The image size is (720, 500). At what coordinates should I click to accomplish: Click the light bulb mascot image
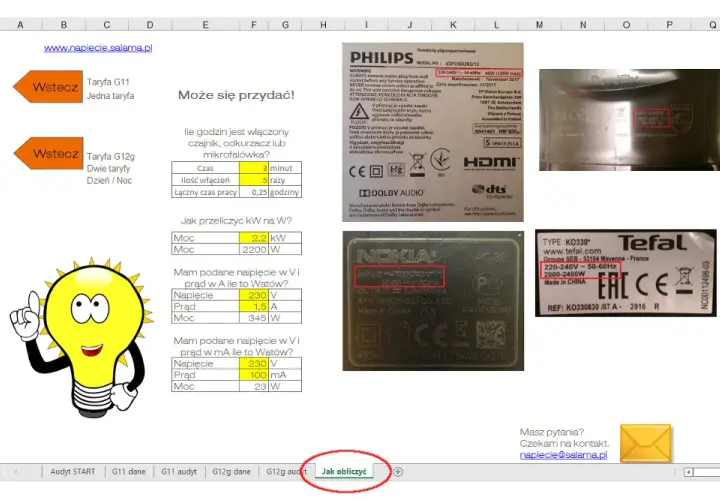(81, 338)
